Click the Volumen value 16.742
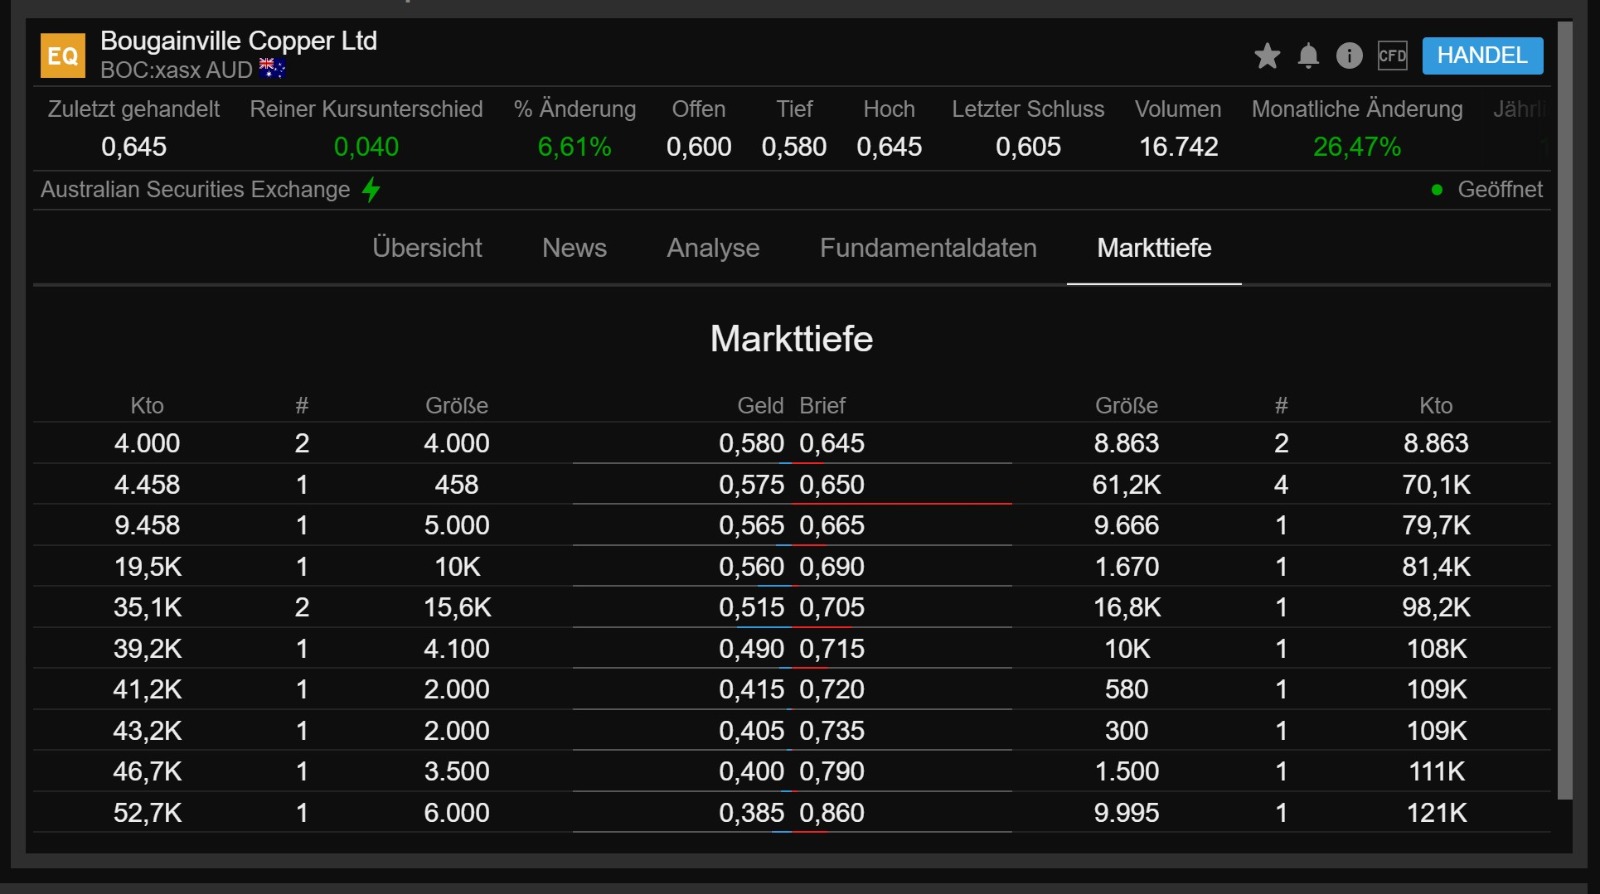The height and width of the screenshot is (894, 1600). coord(1179,147)
